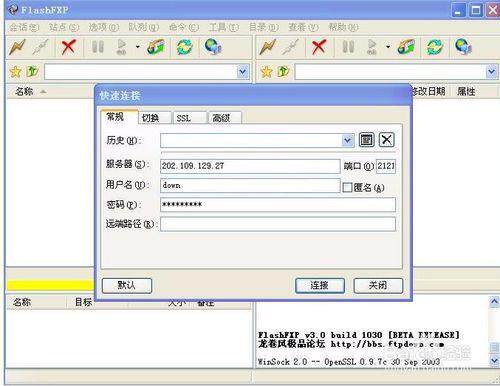This screenshot has width=500, height=386.
Task: Click the 端口 port field showing 2121
Action: click(x=386, y=166)
